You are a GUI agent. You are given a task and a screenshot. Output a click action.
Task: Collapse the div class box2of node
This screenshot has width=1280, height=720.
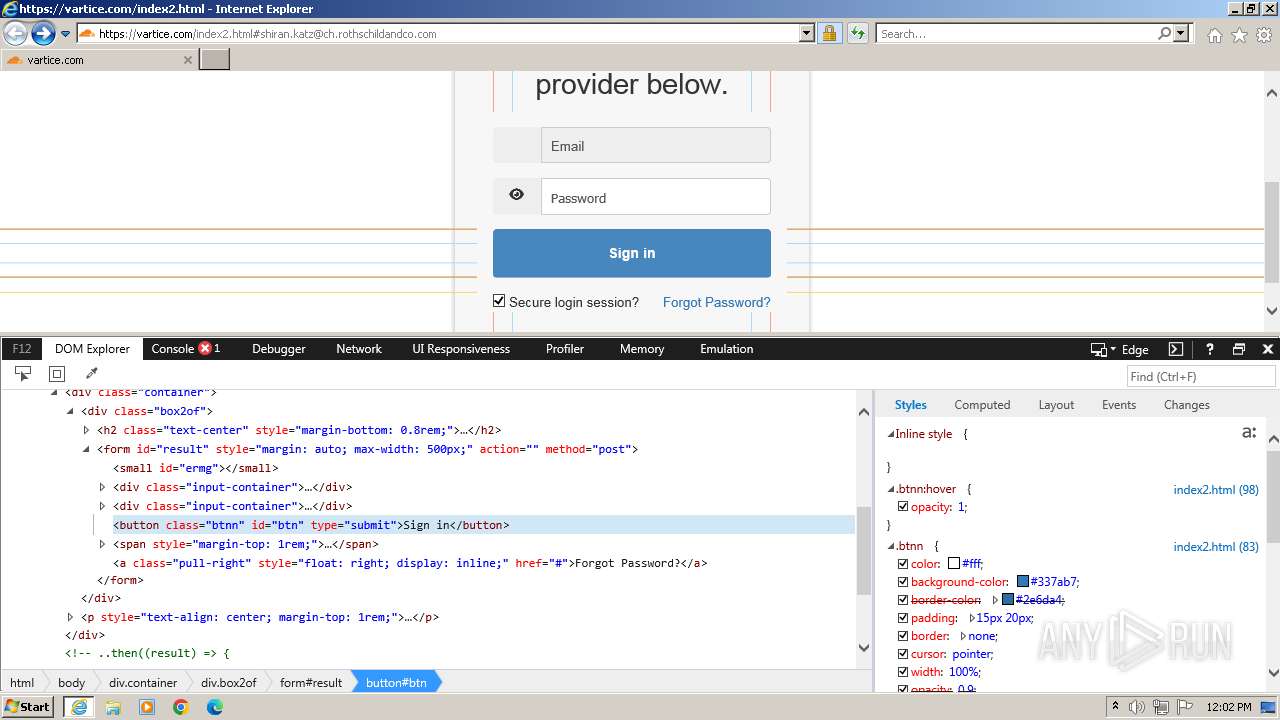point(71,411)
